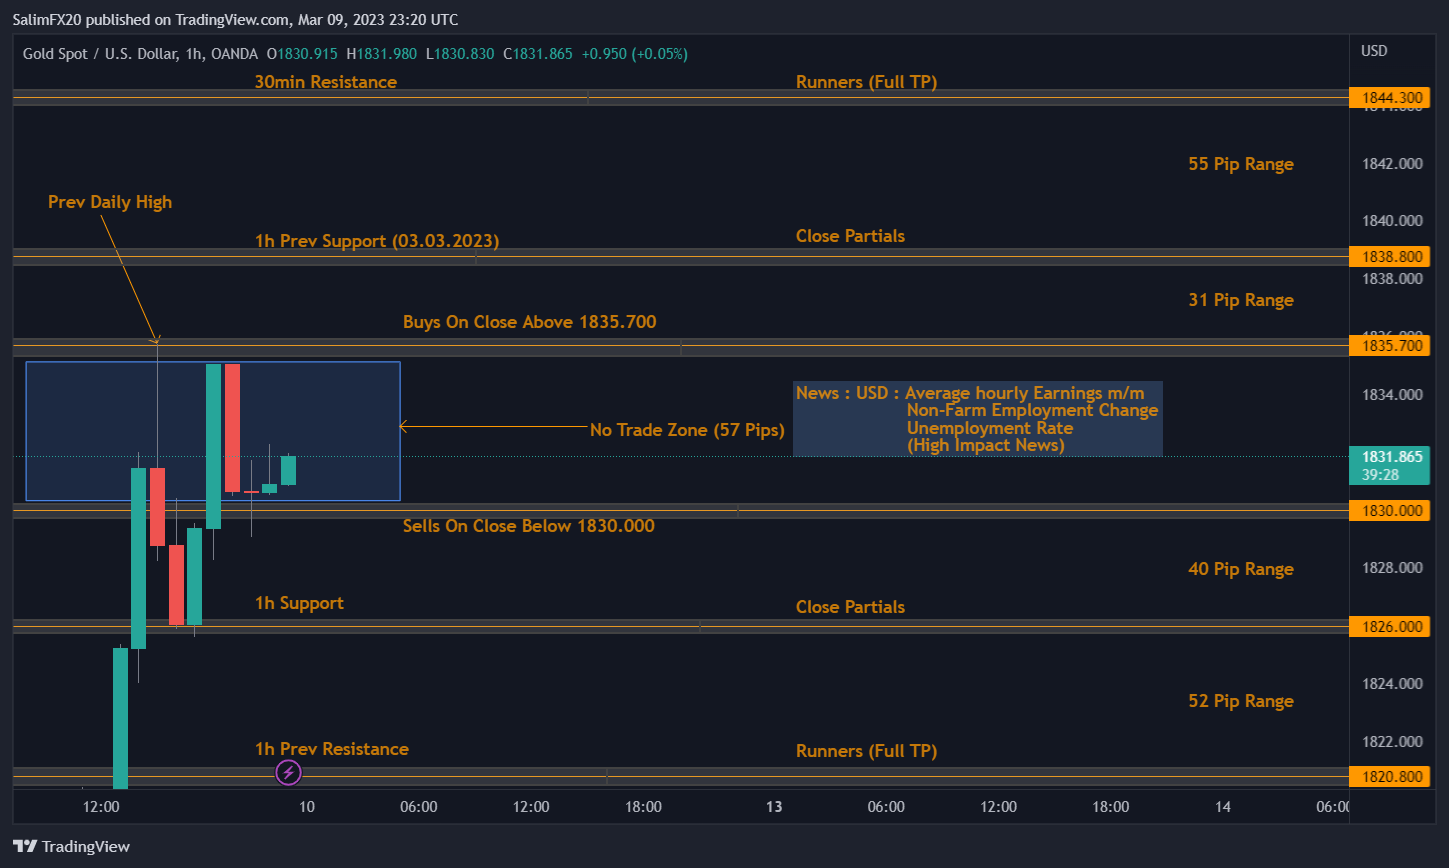This screenshot has height=868, width=1449.
Task: Click the USD currency label on price axis
Action: (x=1374, y=51)
